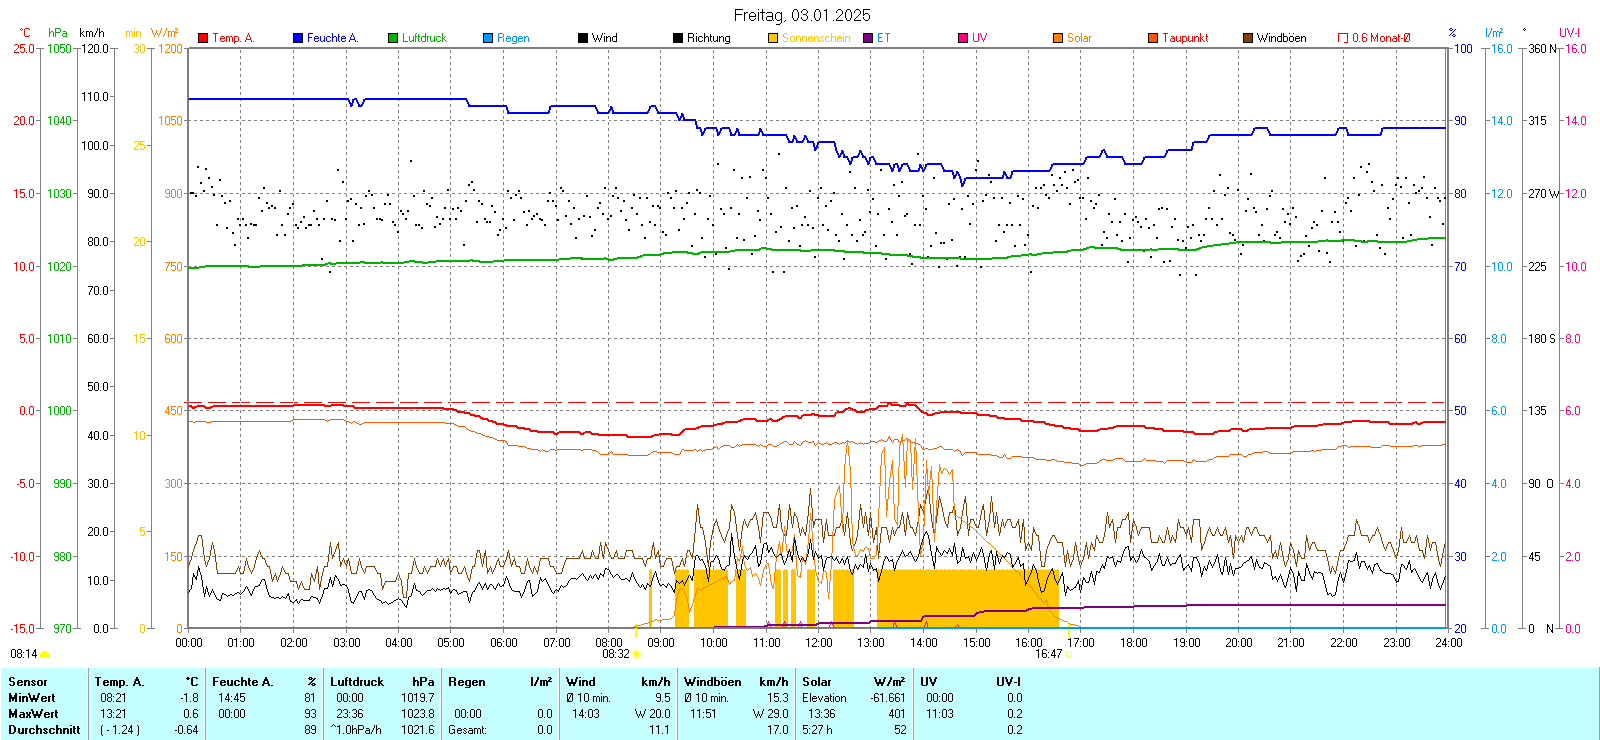The height and width of the screenshot is (740, 1600).
Task: Click the orange Solar legend square
Action: point(1058,38)
